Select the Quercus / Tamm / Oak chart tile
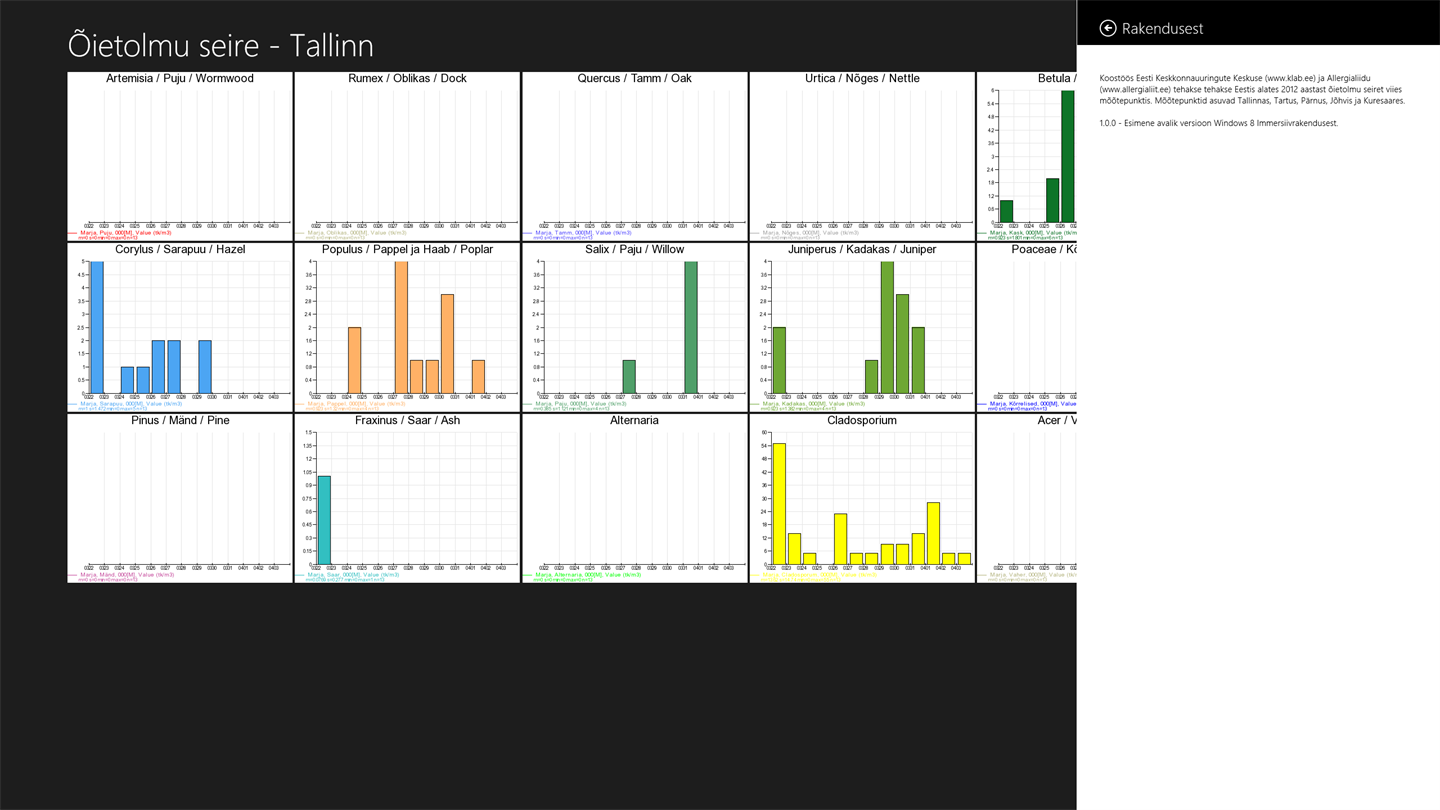This screenshot has height=810, width=1440. 634,156
